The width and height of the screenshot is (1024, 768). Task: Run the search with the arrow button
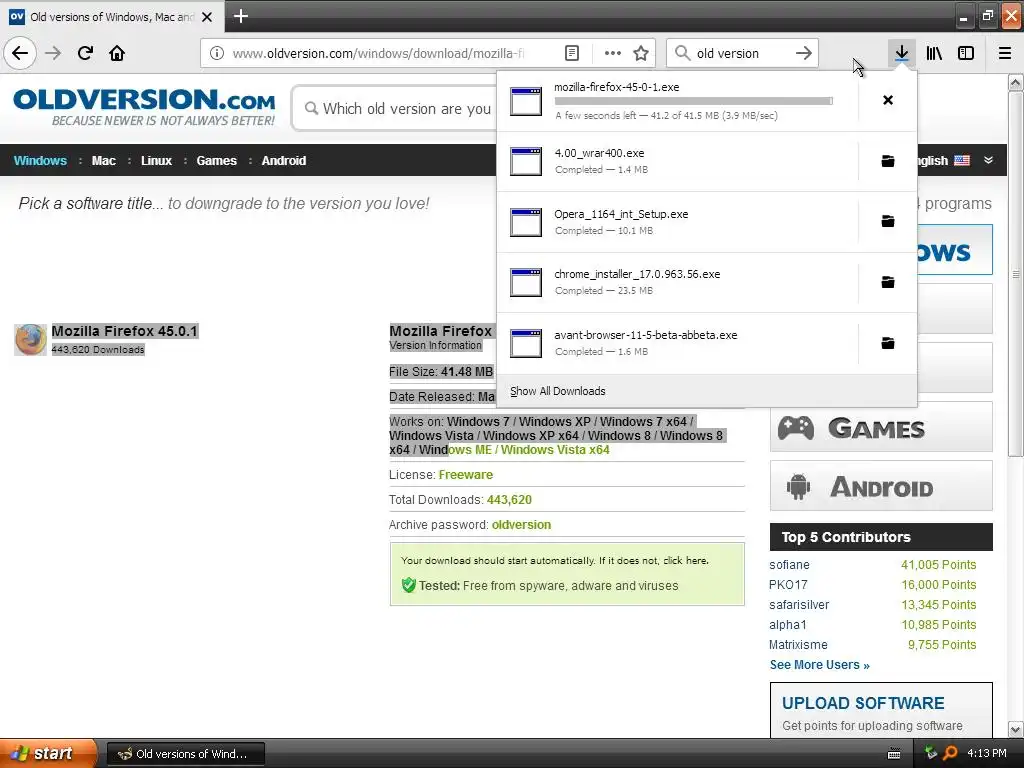(804, 53)
